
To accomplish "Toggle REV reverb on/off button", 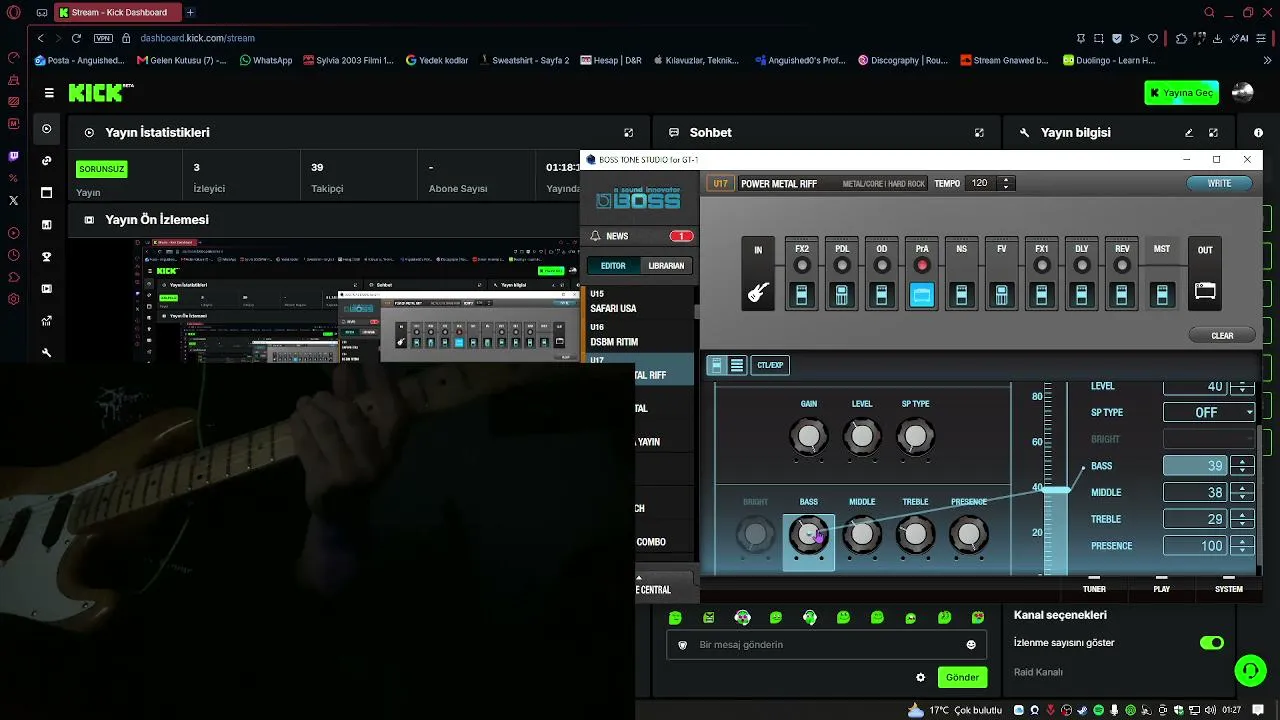I will point(1122,265).
